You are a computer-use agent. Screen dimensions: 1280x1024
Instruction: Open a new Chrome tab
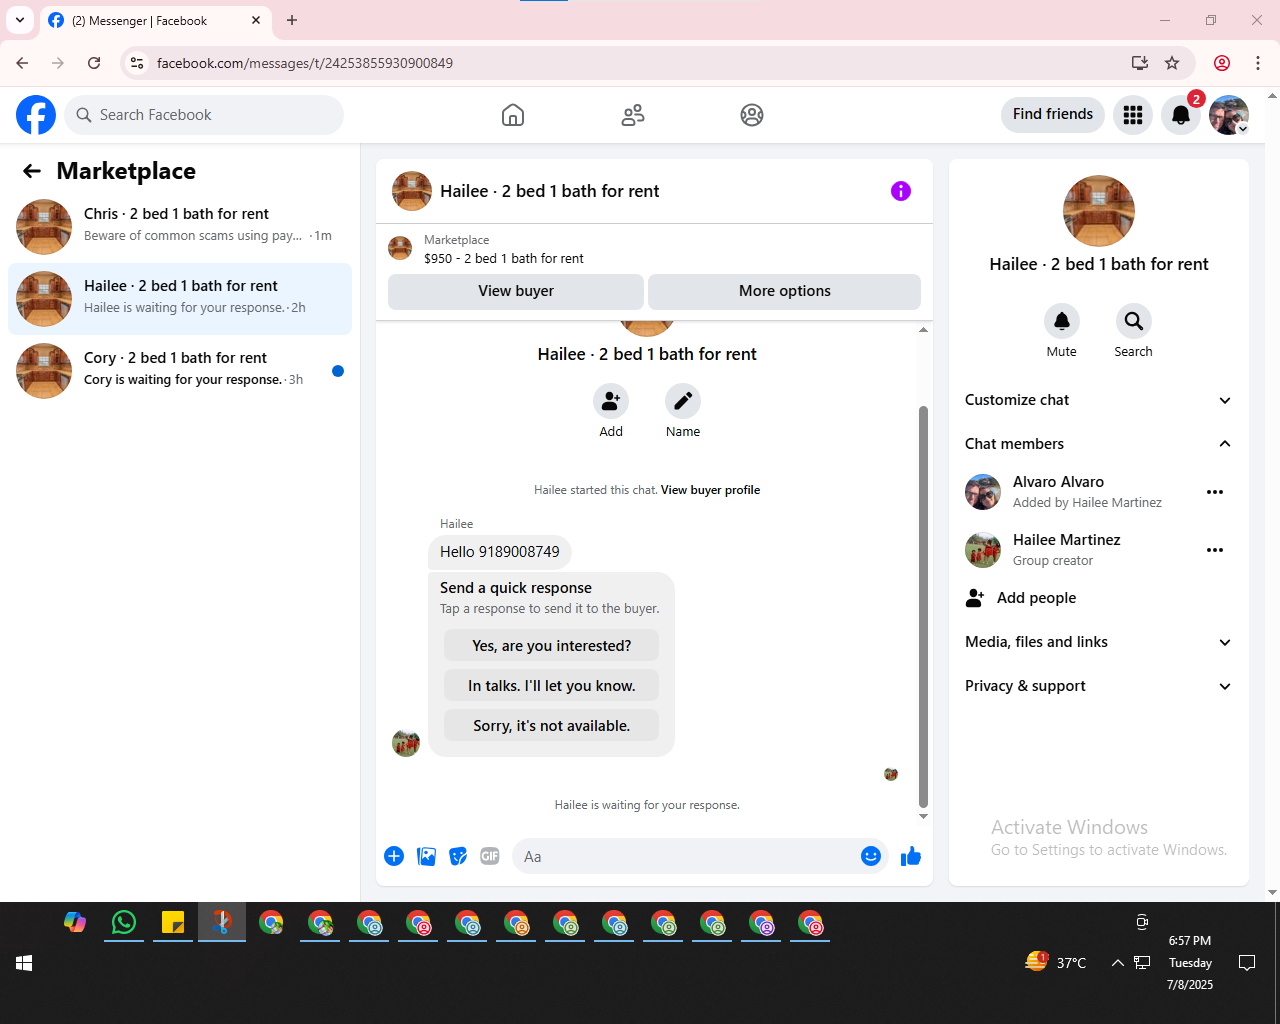(292, 20)
